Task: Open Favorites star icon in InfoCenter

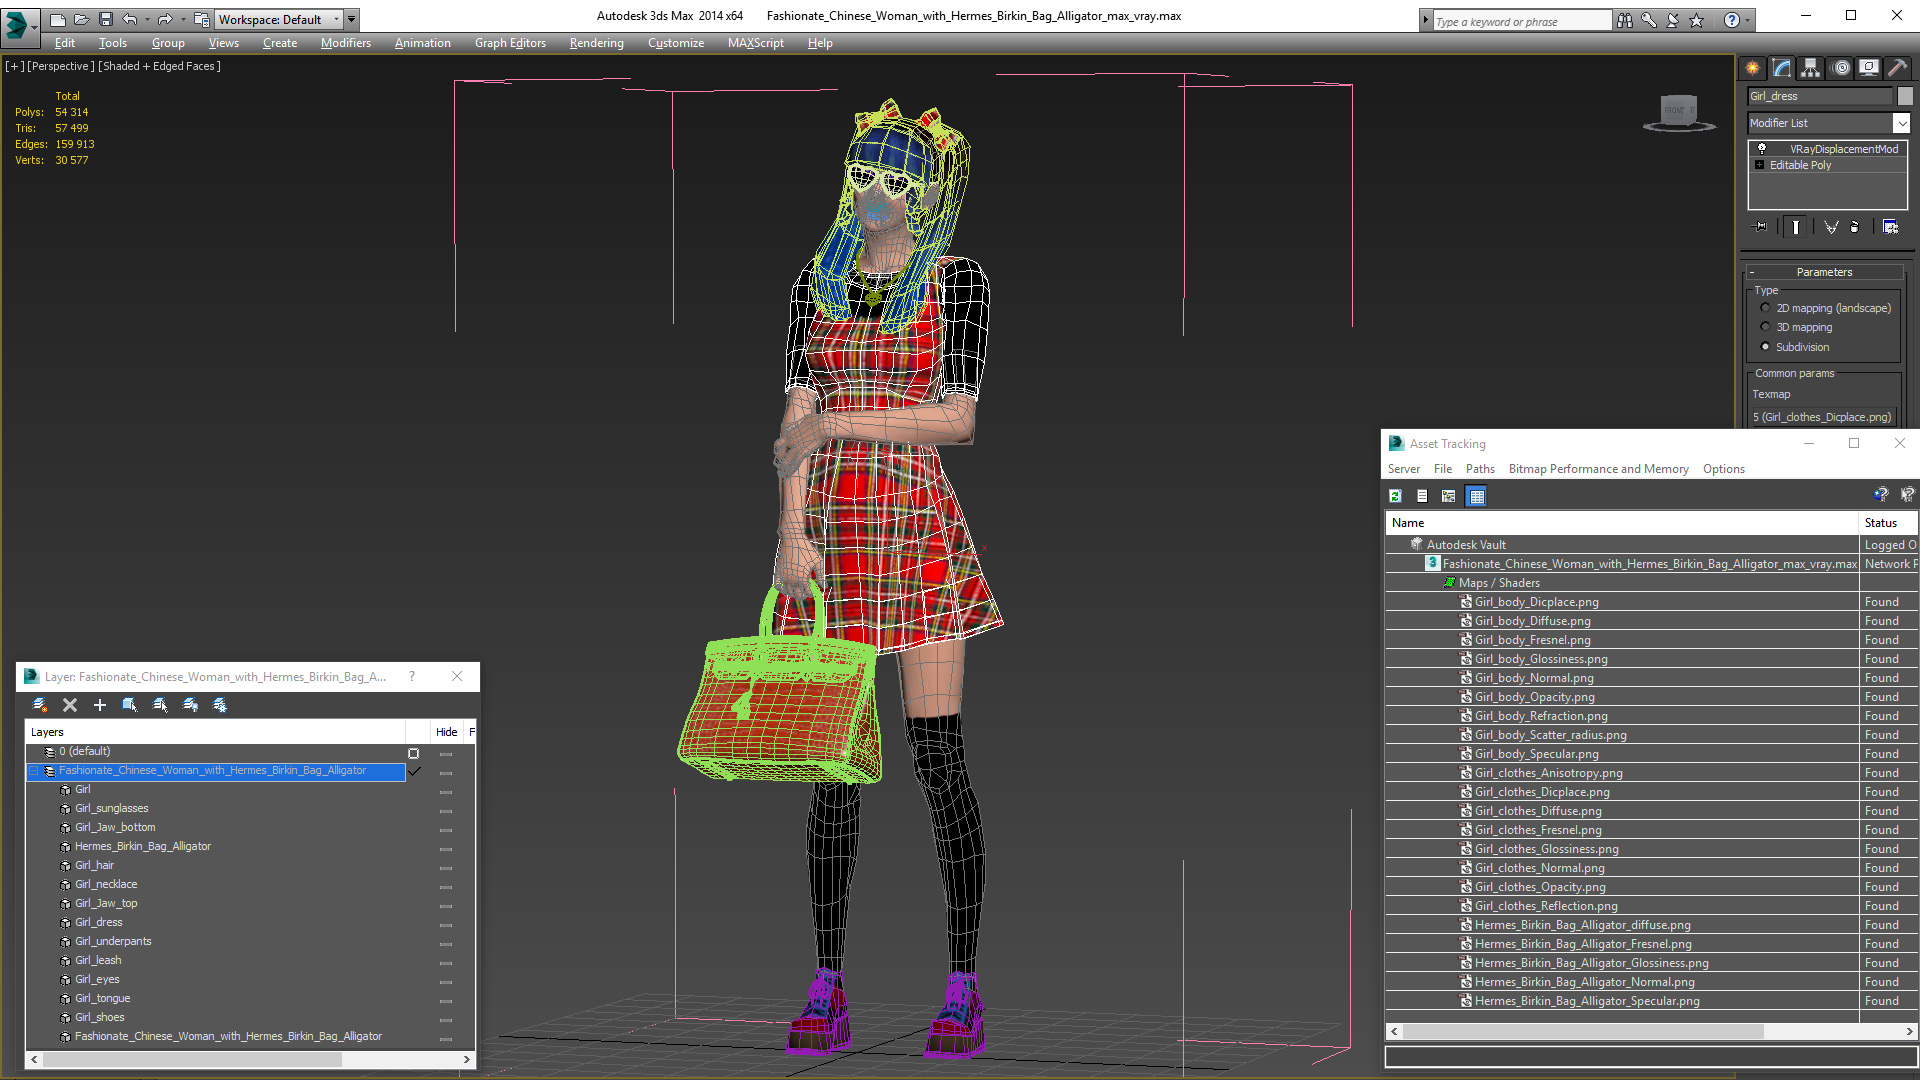Action: coord(1697,20)
